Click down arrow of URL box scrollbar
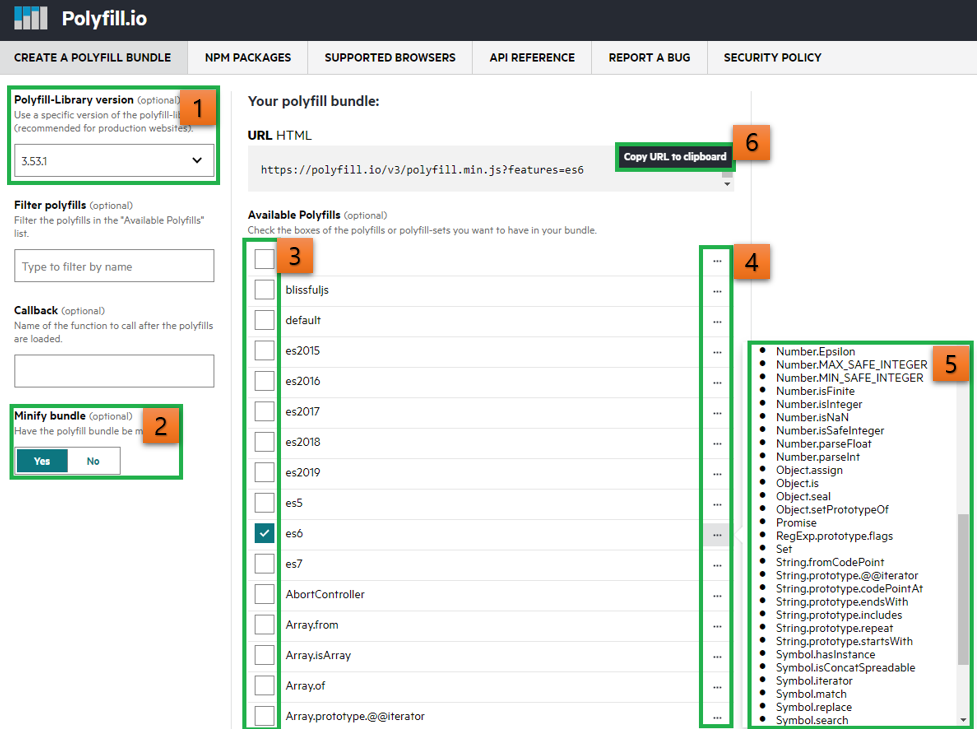This screenshot has width=977, height=729. pos(727,184)
